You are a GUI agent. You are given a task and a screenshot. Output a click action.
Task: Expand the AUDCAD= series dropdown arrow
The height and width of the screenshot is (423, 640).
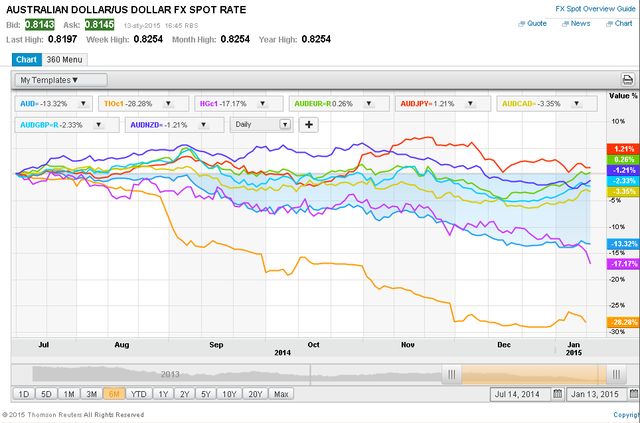pyautogui.click(x=577, y=104)
